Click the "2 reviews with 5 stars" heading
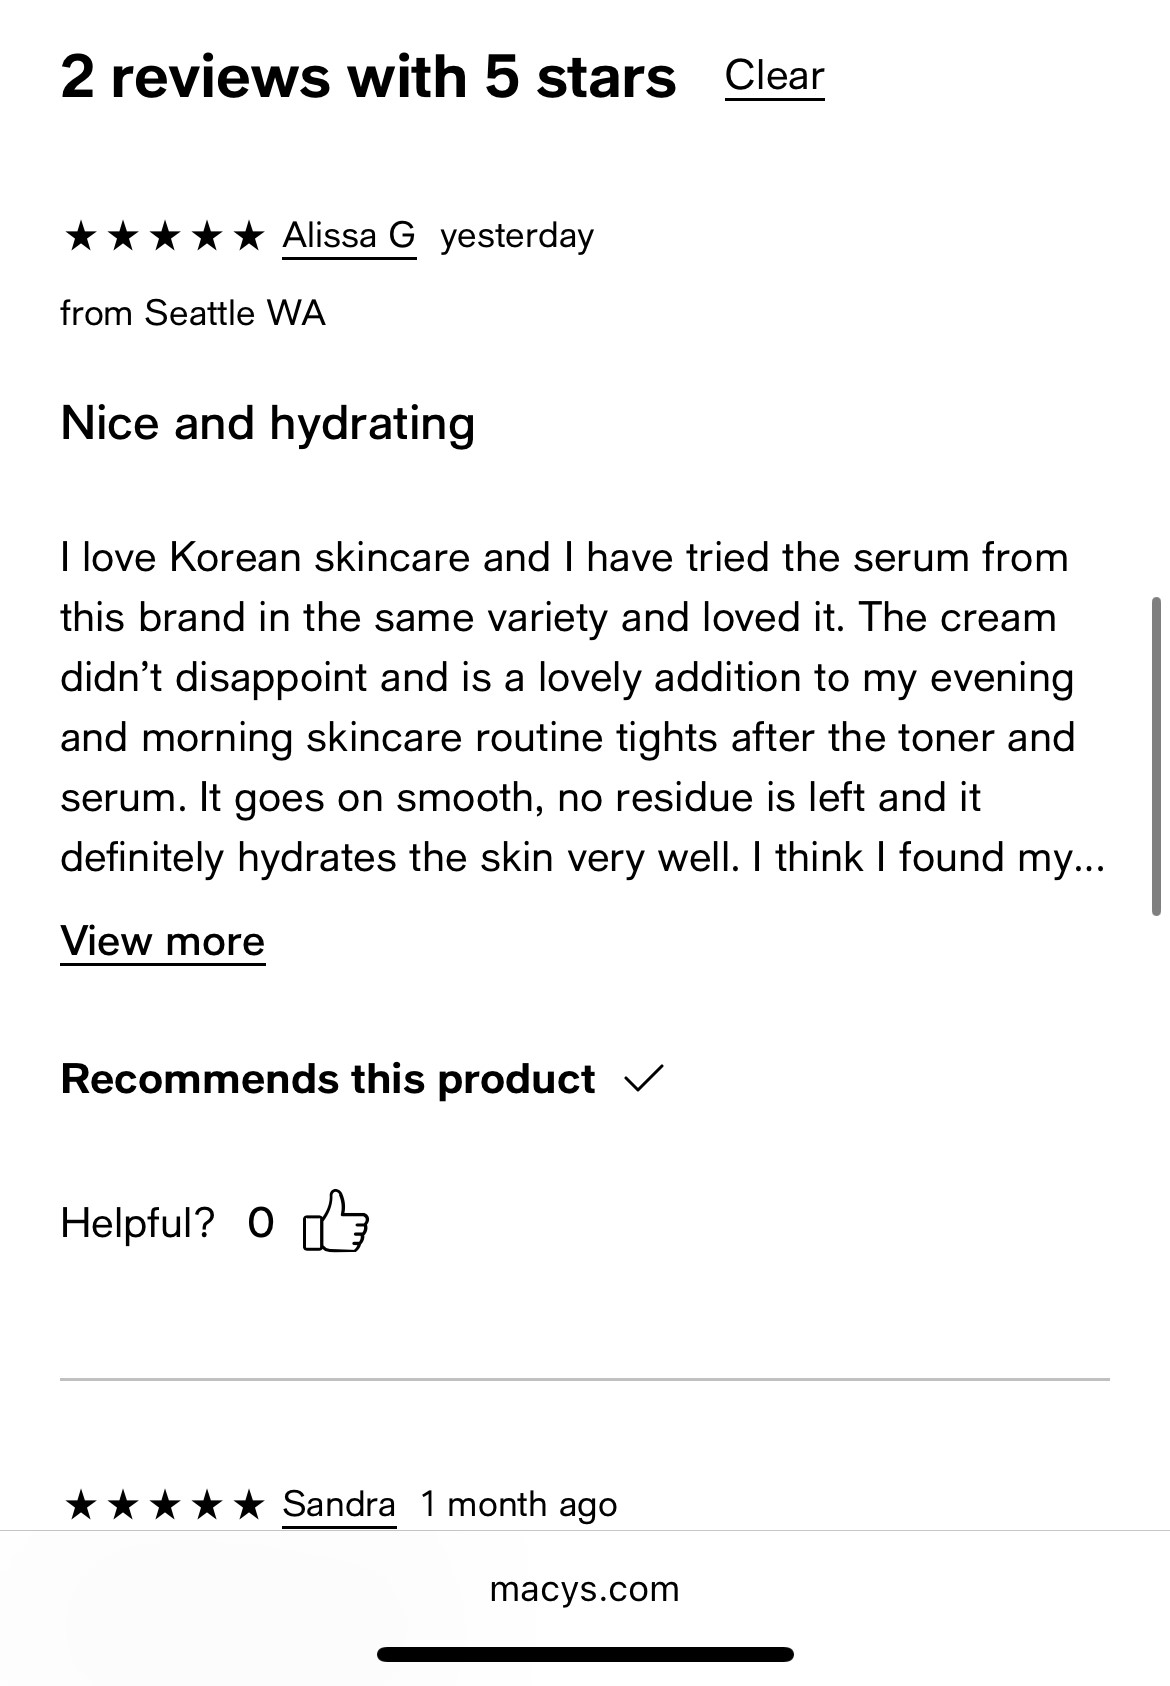The width and height of the screenshot is (1170, 1686). [368, 77]
